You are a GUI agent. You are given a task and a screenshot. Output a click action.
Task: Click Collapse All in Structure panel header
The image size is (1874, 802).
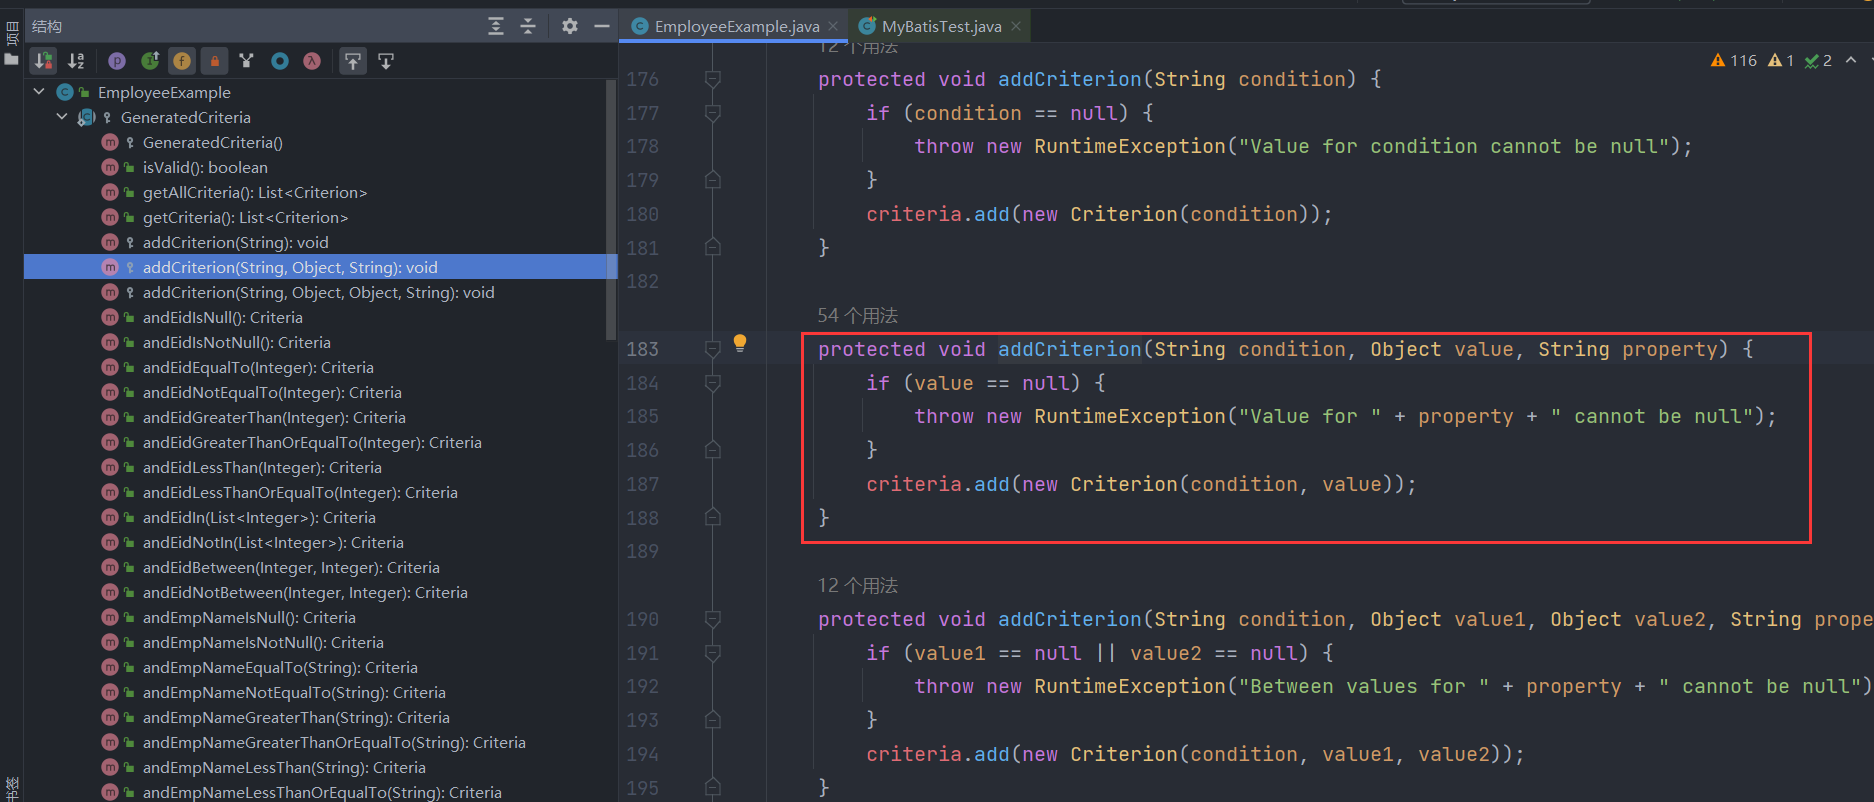click(528, 26)
